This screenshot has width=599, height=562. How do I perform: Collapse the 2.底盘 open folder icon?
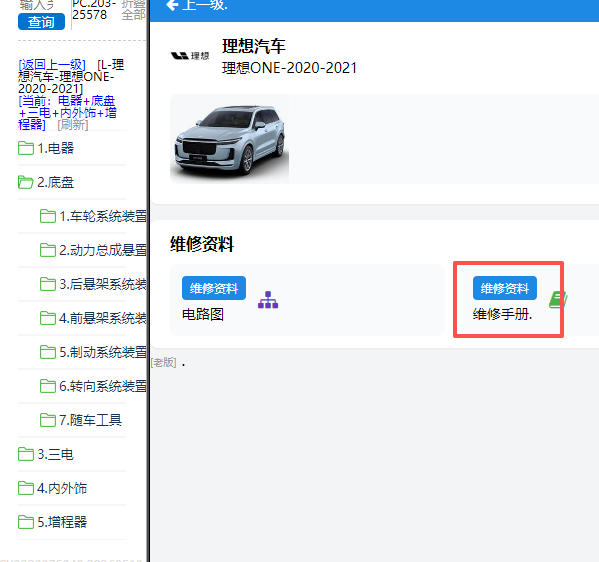[x=26, y=182]
